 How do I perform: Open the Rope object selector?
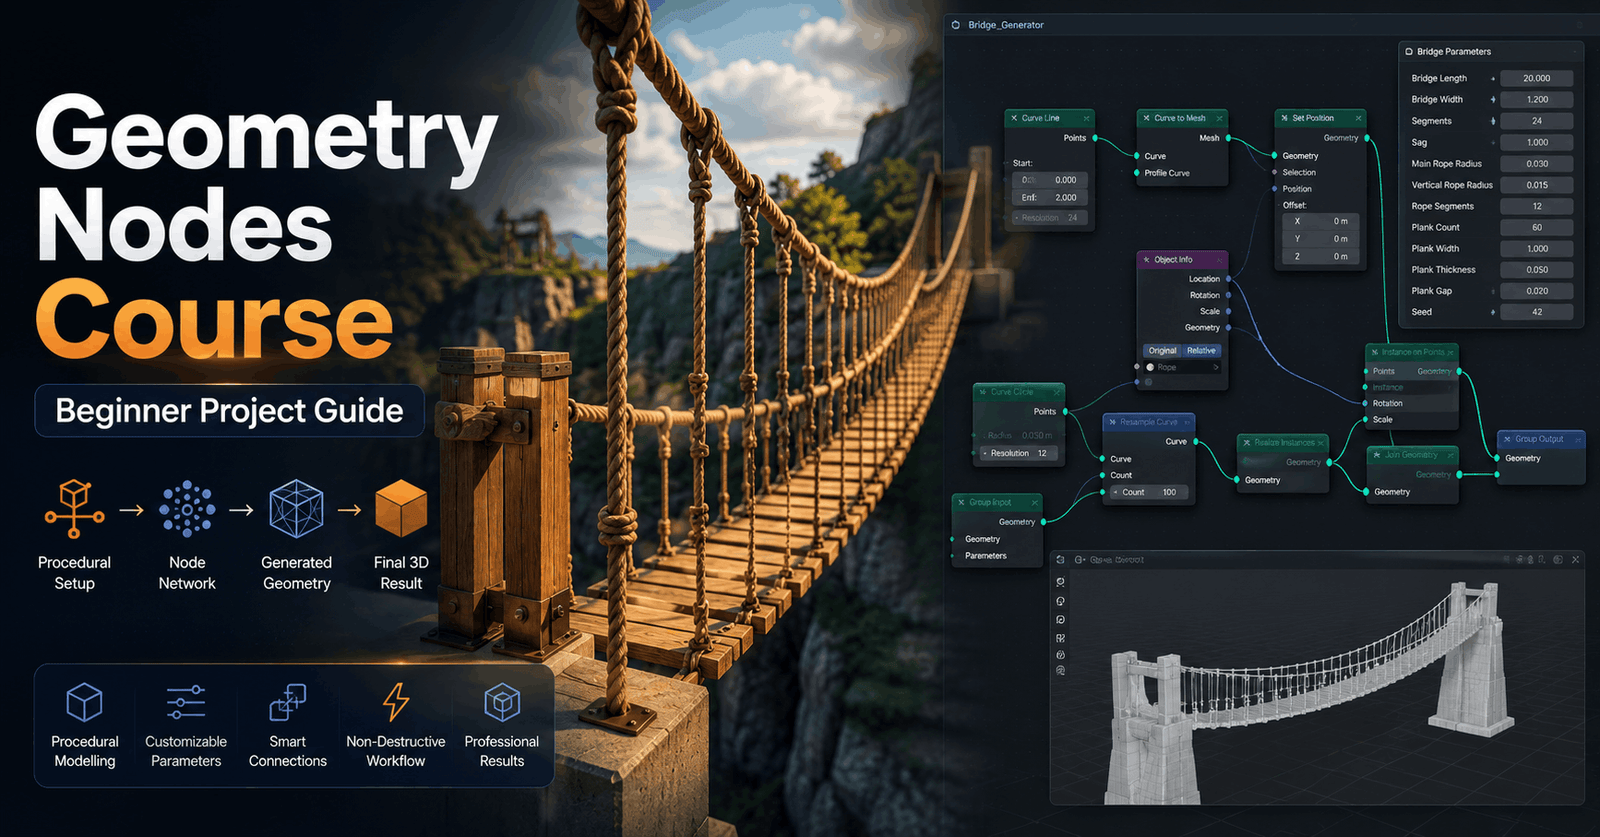tap(1183, 367)
